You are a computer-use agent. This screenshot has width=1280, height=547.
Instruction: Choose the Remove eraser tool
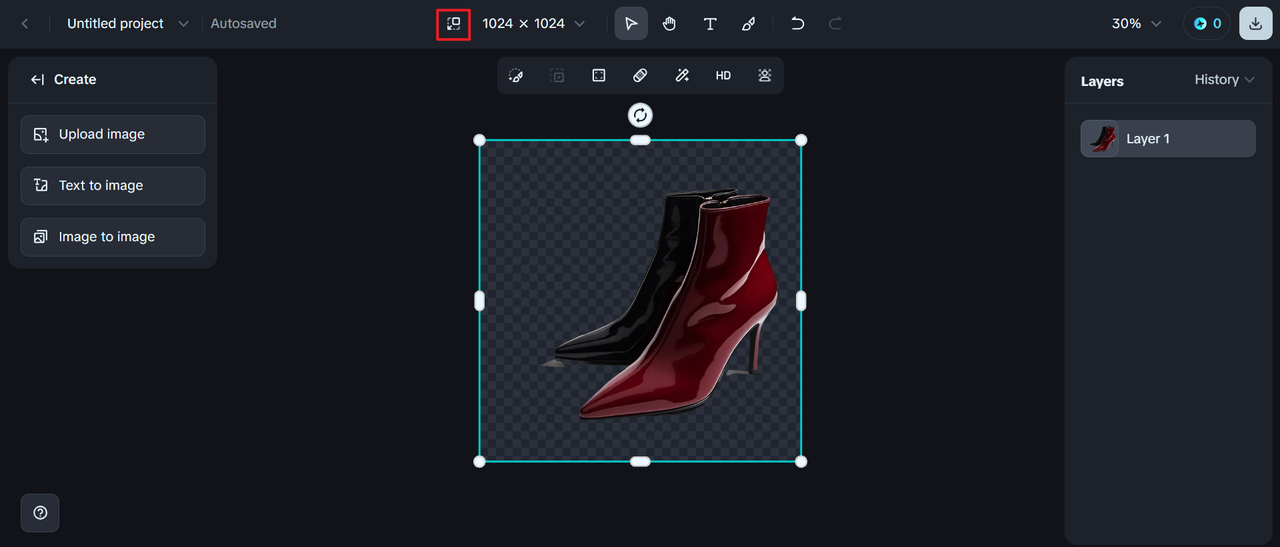pos(641,76)
